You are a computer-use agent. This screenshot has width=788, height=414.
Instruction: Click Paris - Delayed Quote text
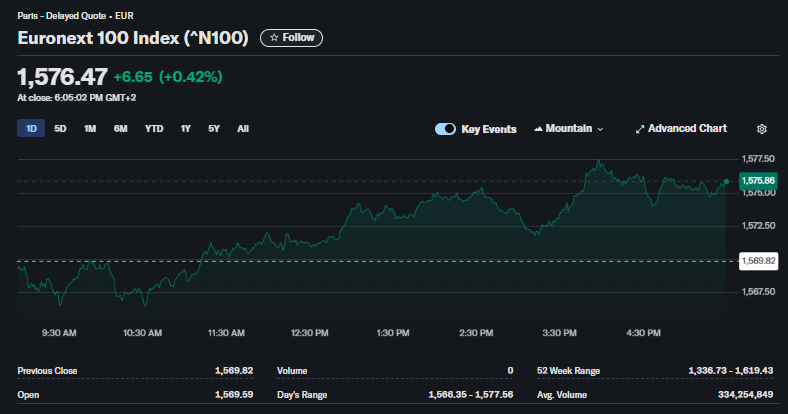pyautogui.click(x=75, y=16)
